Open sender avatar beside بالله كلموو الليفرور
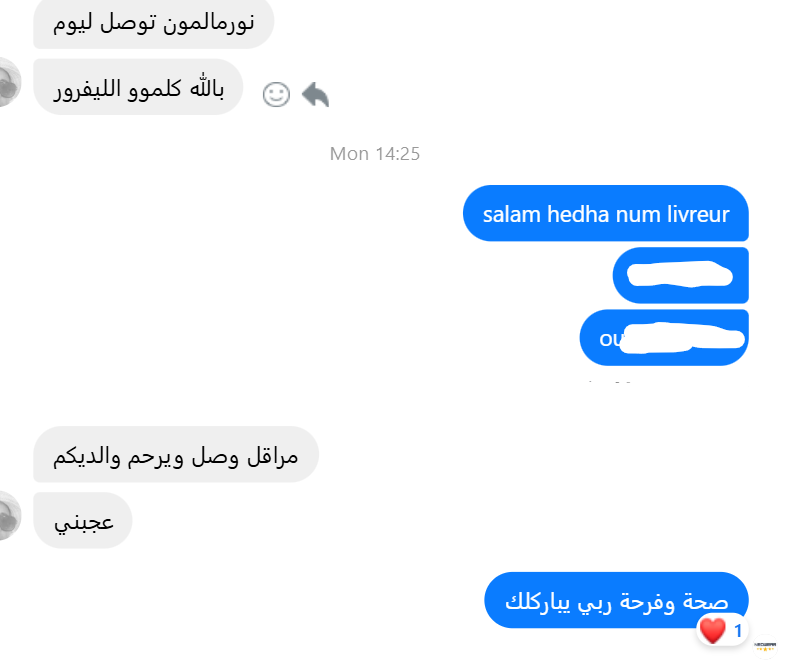 pyautogui.click(x=10, y=82)
